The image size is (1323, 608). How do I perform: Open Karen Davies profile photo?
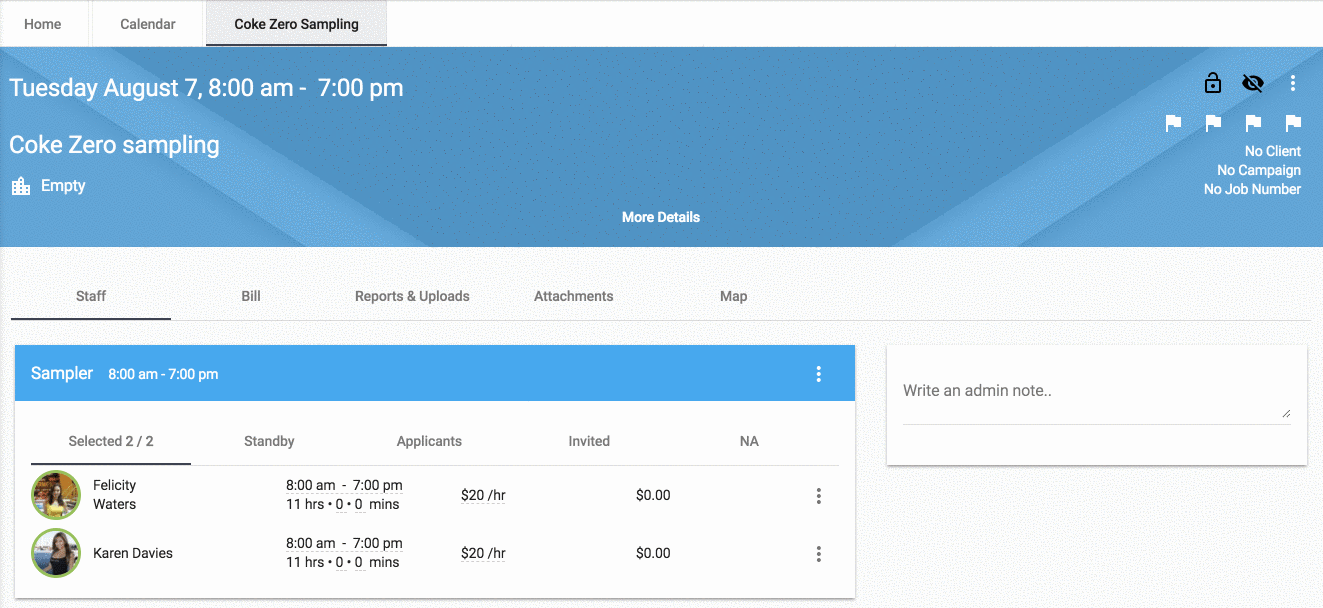click(56, 553)
